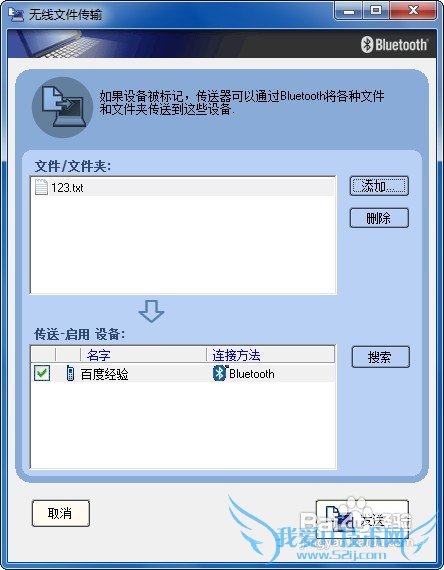This screenshot has width=444, height=570.
Task: Click the Bluetooth icon in connection method column
Action: point(219,373)
